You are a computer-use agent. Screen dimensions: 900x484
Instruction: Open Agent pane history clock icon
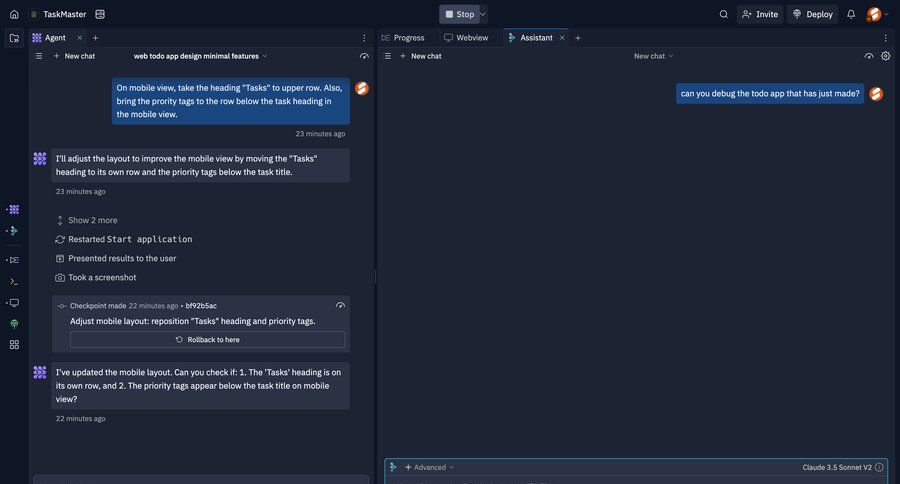pos(364,56)
